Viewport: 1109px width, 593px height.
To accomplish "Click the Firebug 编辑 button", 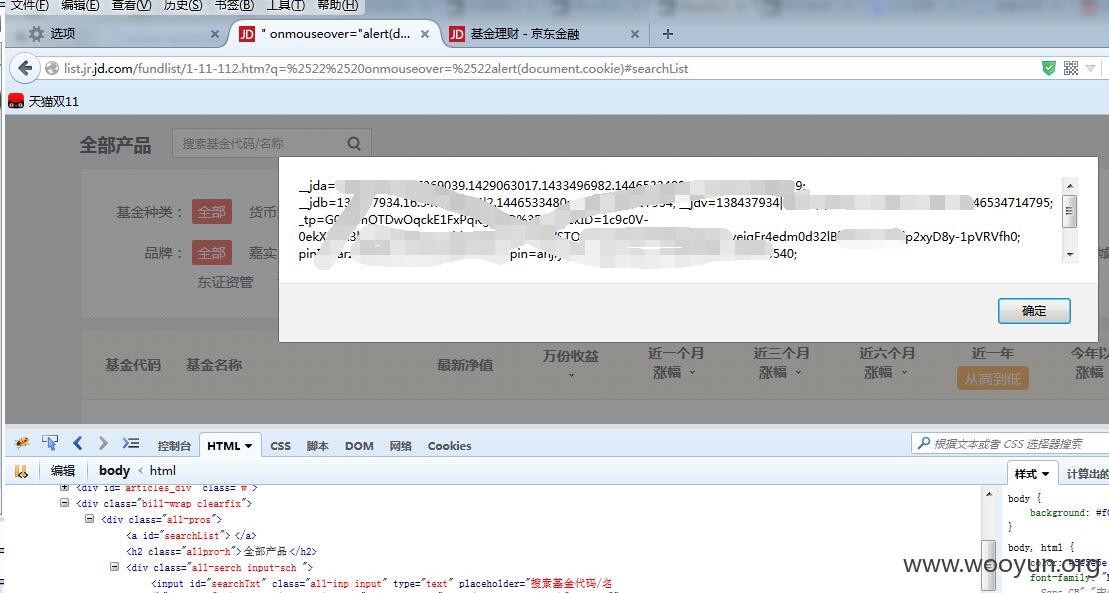I will 62,471.
